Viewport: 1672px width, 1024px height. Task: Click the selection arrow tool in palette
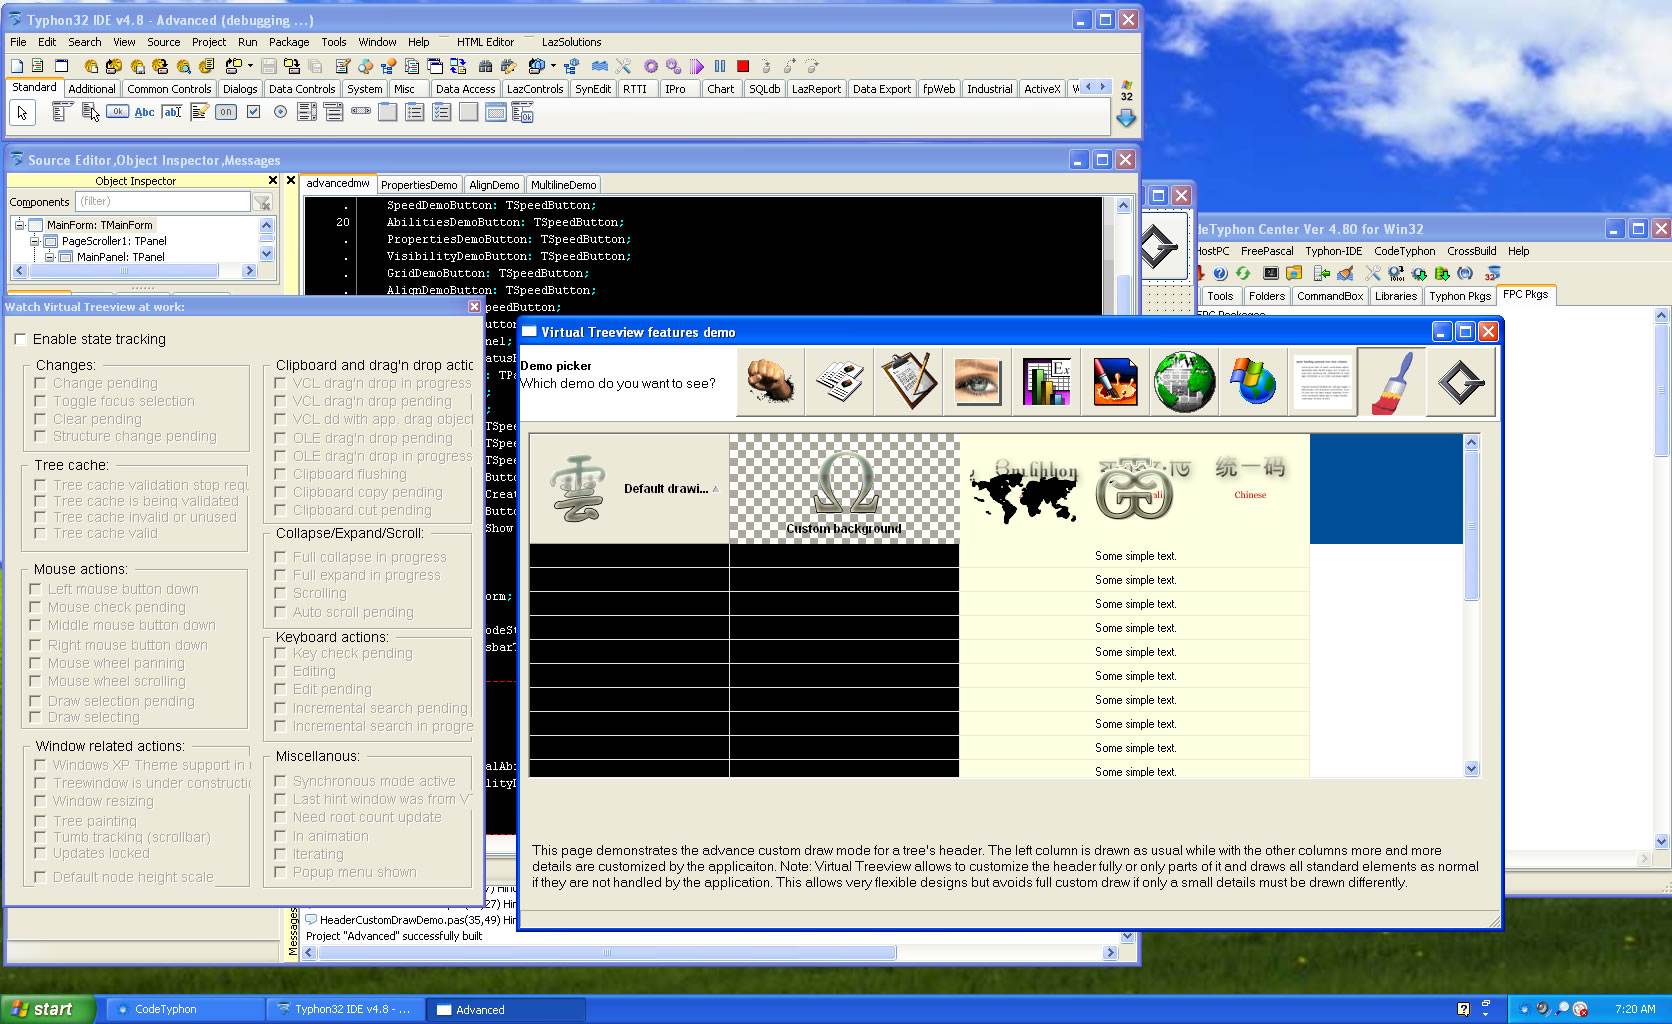(22, 113)
